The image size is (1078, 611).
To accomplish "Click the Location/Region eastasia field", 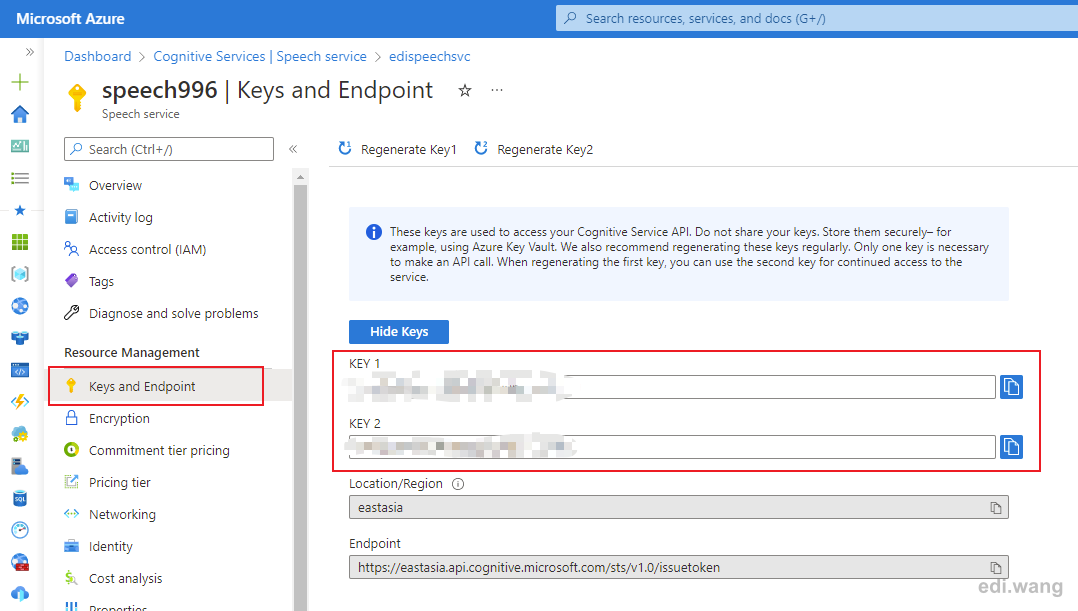I will click(x=679, y=507).
